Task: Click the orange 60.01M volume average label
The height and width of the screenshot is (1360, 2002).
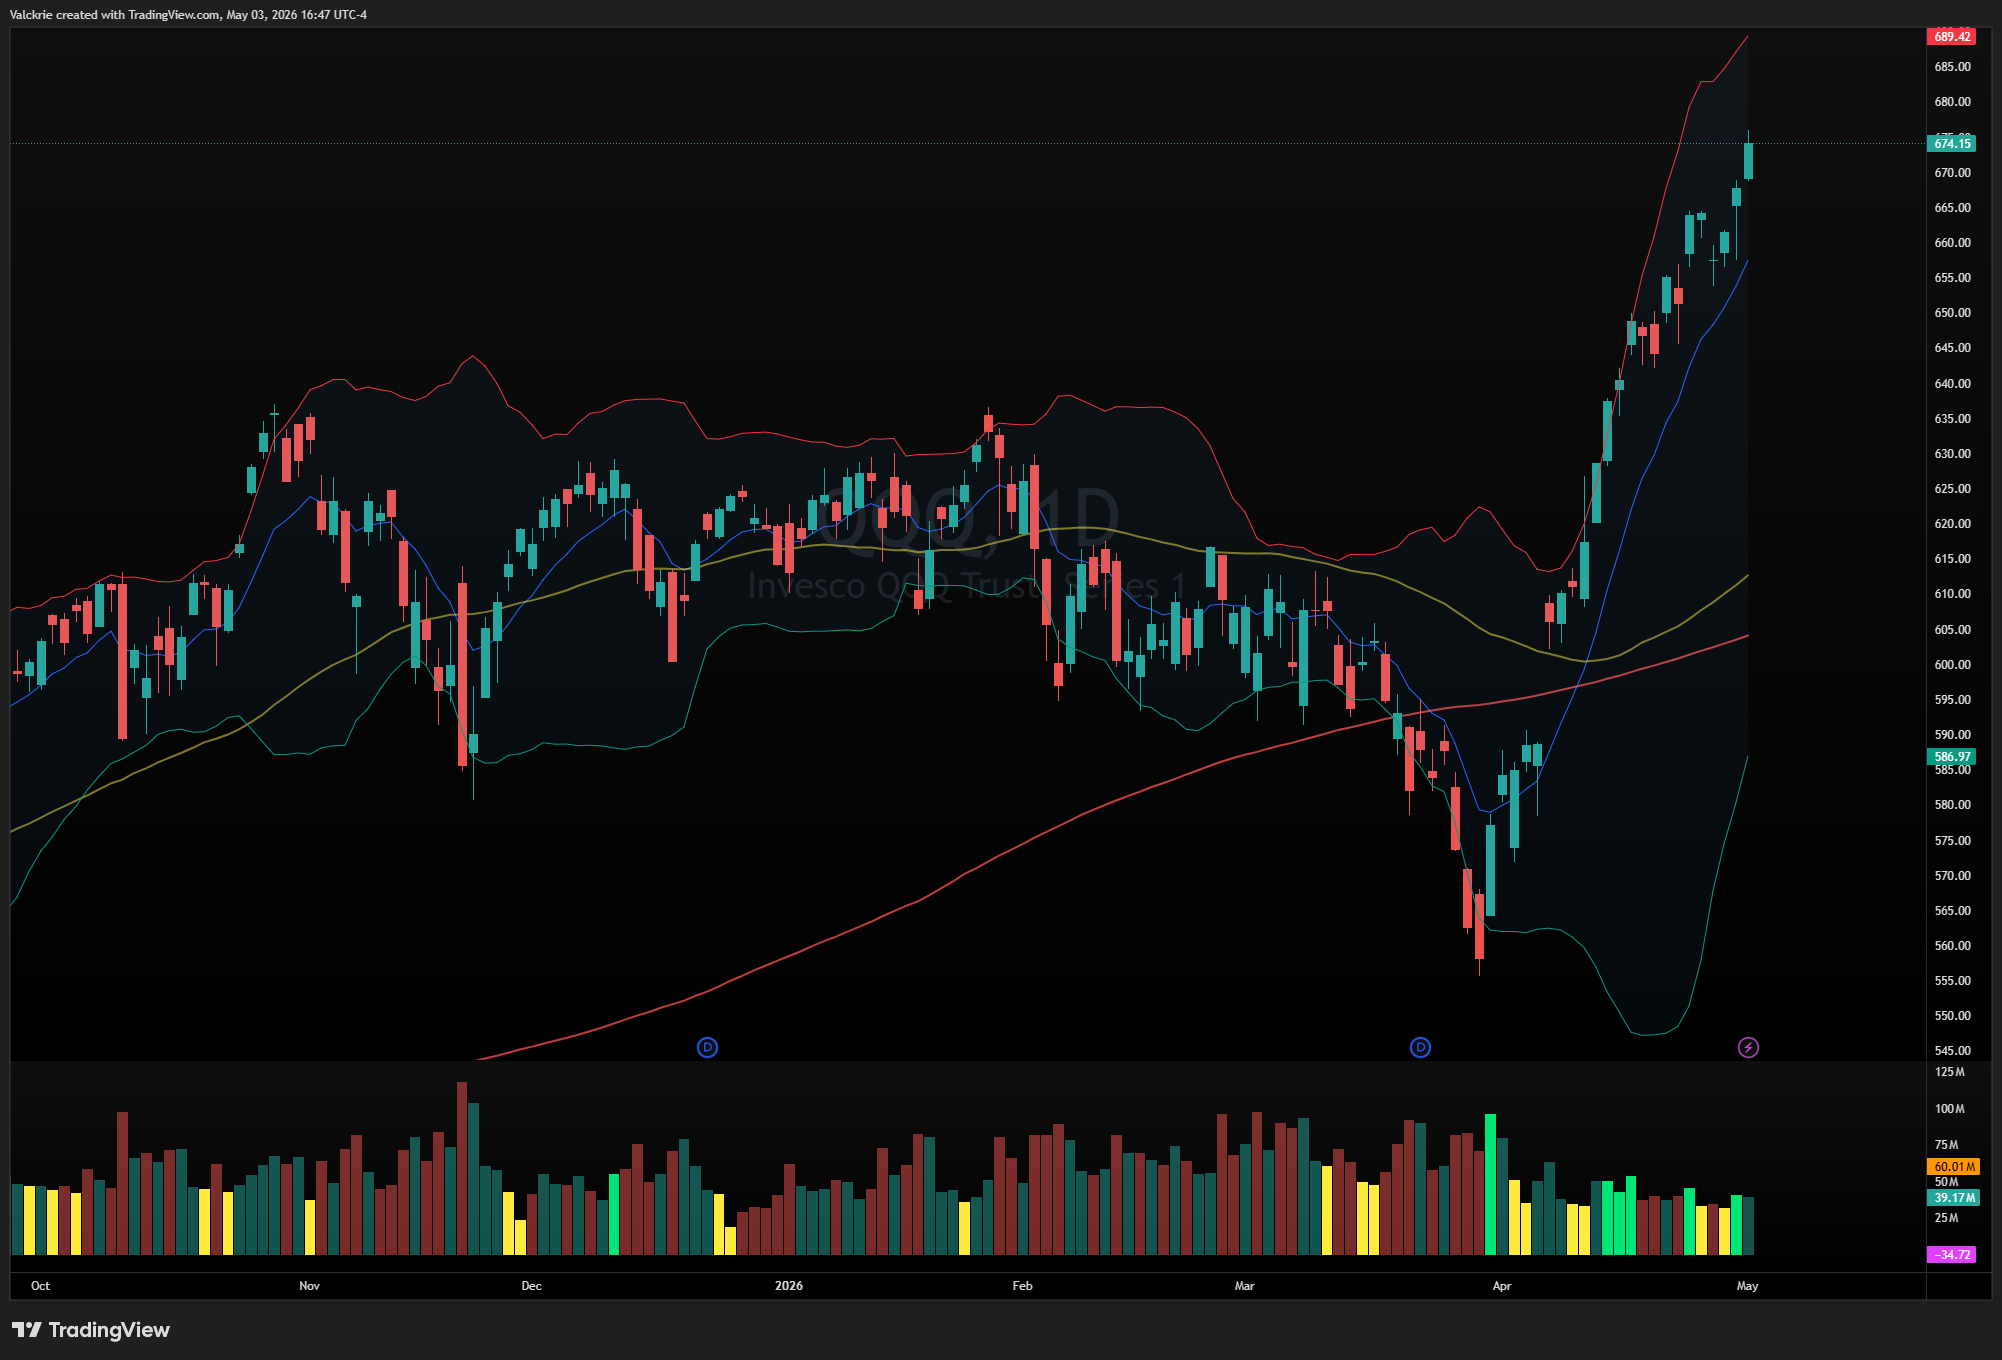Action: [x=1951, y=1167]
